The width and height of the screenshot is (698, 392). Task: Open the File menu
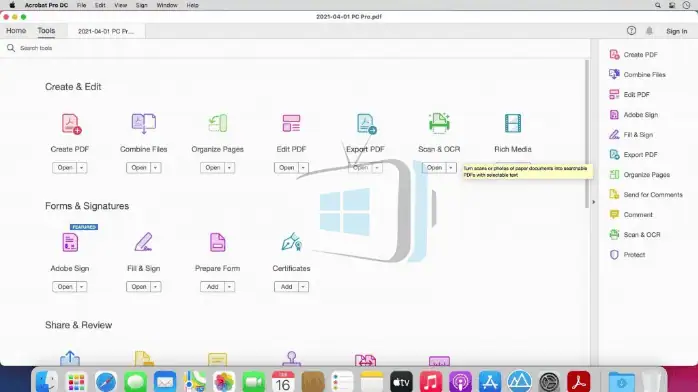click(81, 5)
